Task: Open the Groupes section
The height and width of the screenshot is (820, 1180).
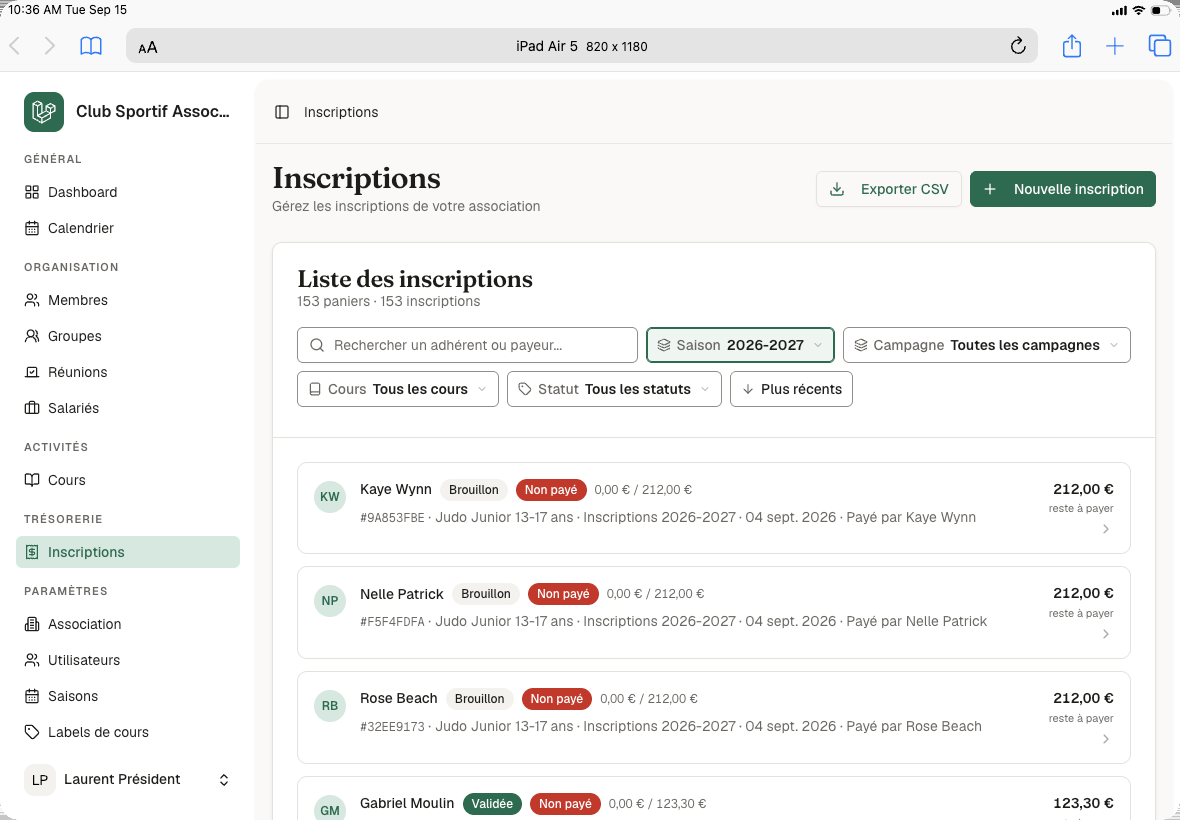Action: click(128, 336)
